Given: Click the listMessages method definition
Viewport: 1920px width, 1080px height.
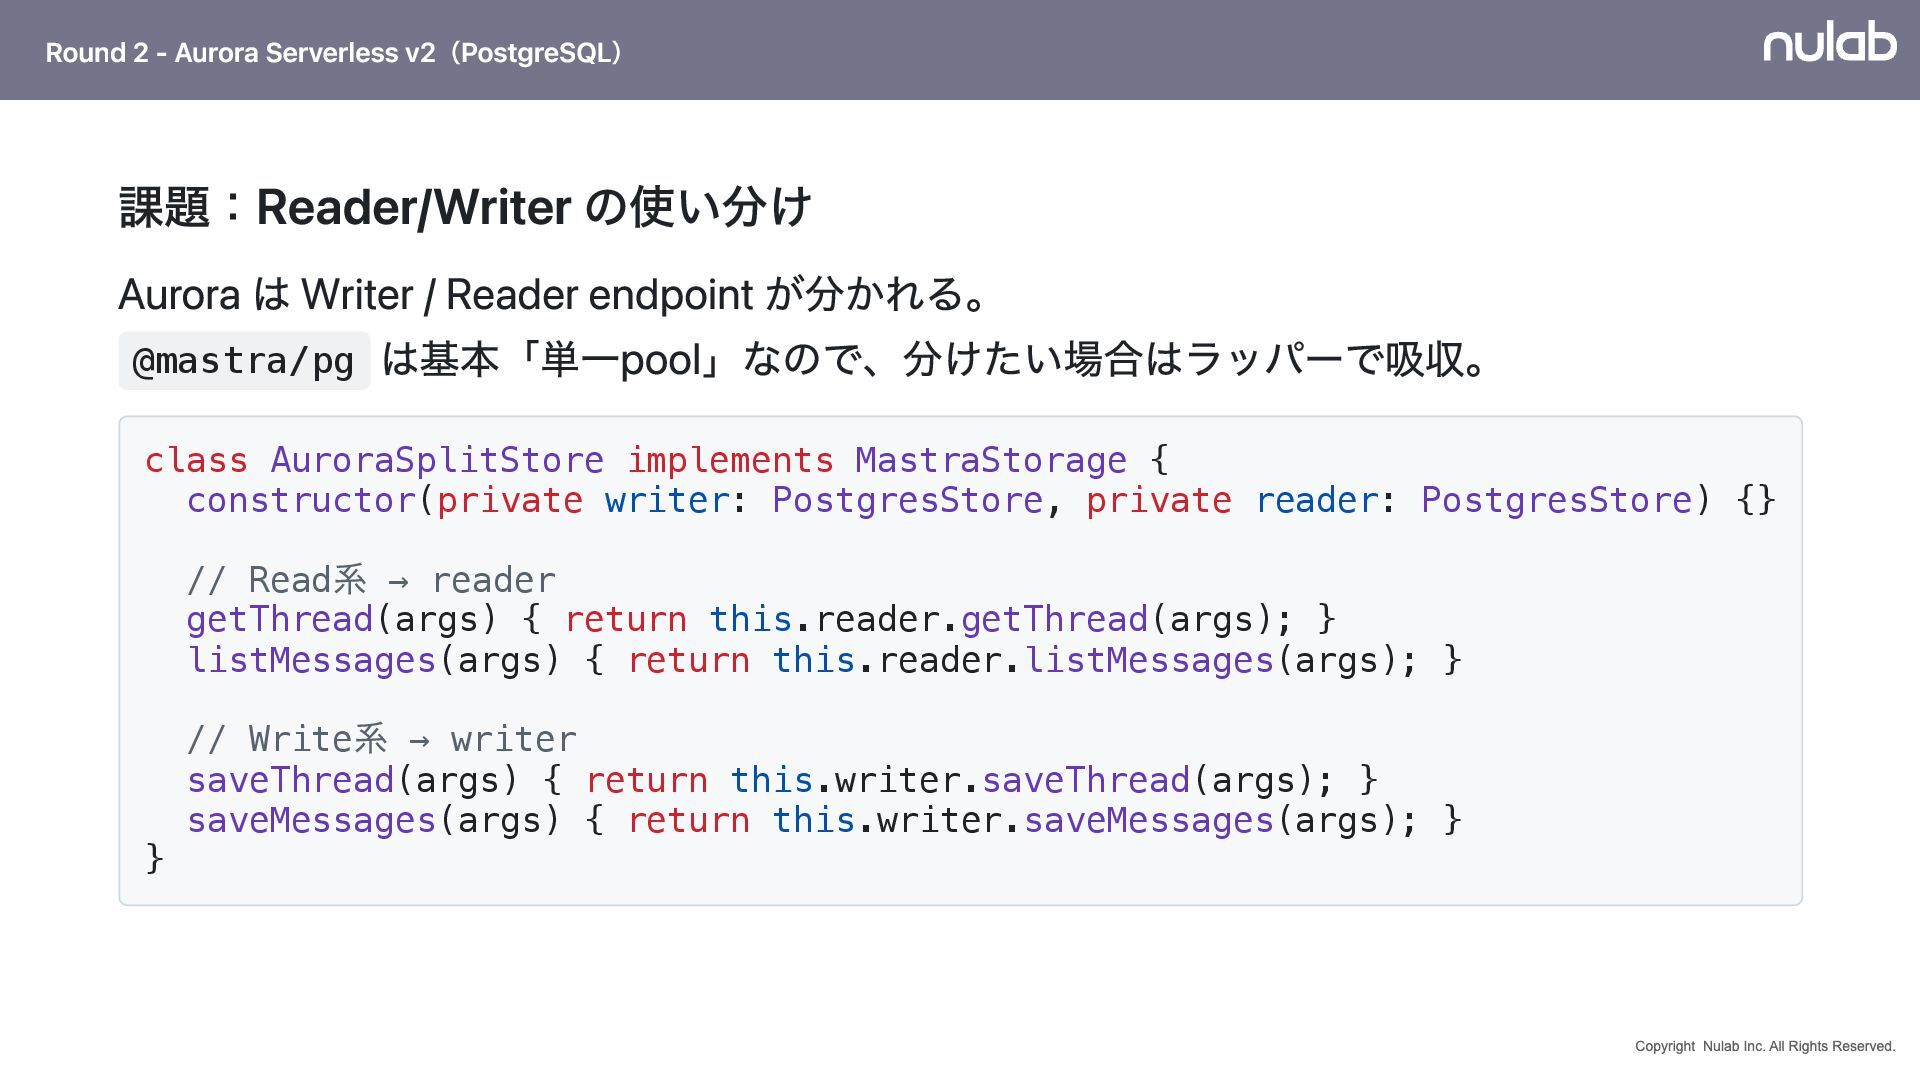Looking at the screenshot, I should click(x=311, y=660).
